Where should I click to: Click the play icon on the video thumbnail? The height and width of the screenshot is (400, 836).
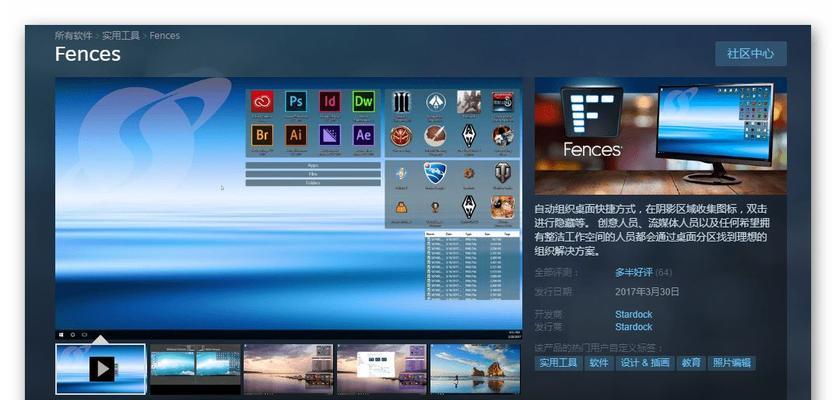(102, 369)
